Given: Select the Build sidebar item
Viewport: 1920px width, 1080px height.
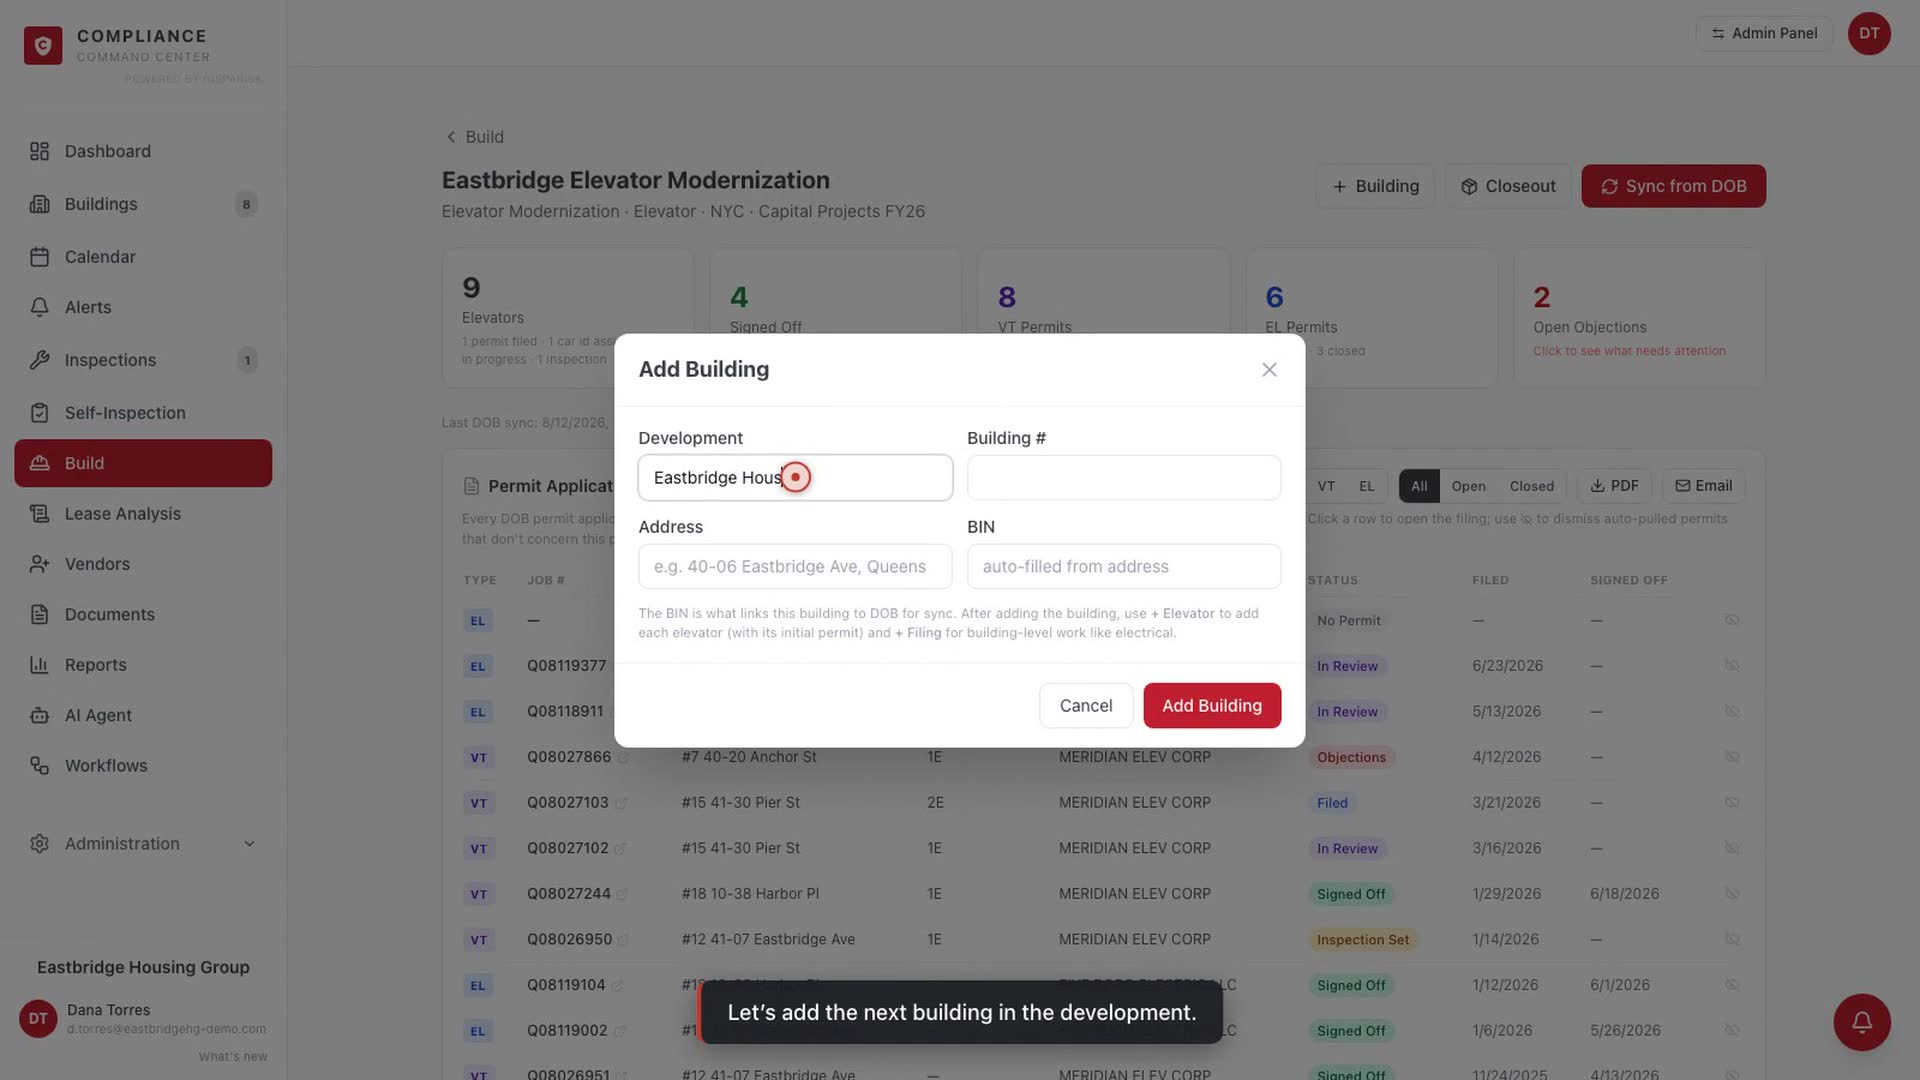Looking at the screenshot, I should point(143,463).
